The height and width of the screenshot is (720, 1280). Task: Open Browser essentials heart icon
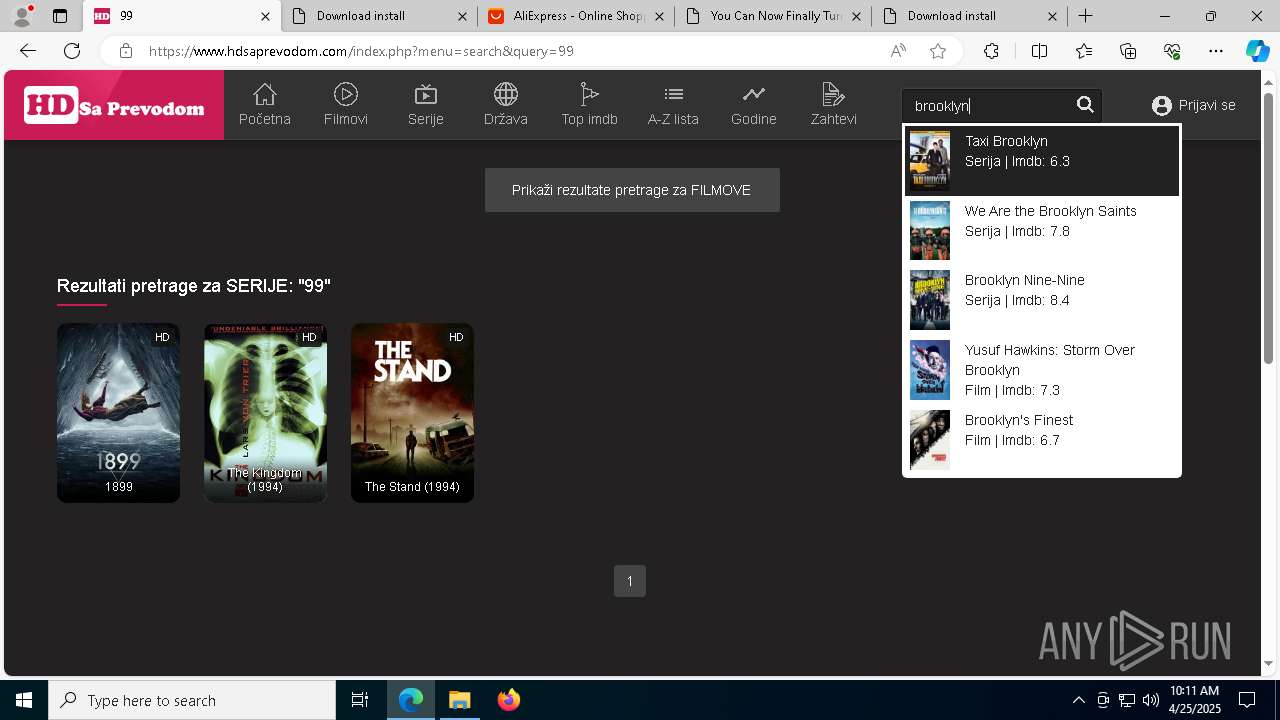pyautogui.click(x=1172, y=51)
